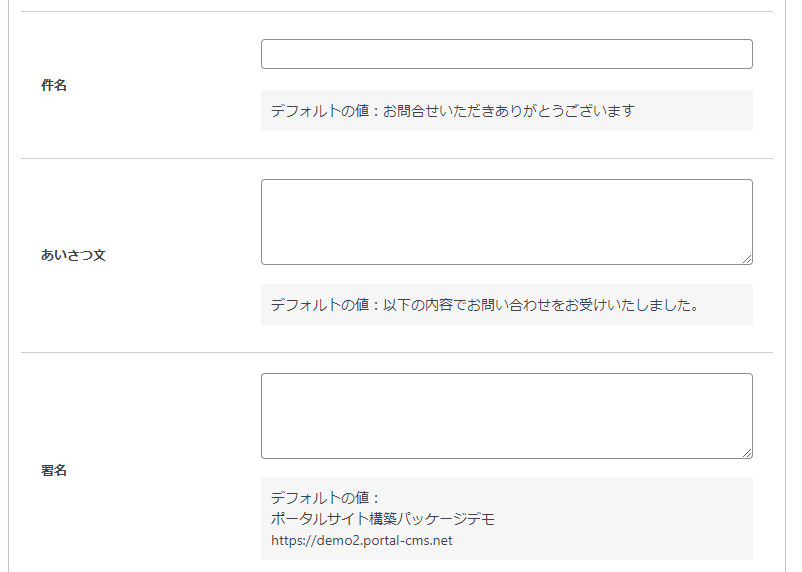Click デフォルトの値 label in 件名 hint

point(320,111)
